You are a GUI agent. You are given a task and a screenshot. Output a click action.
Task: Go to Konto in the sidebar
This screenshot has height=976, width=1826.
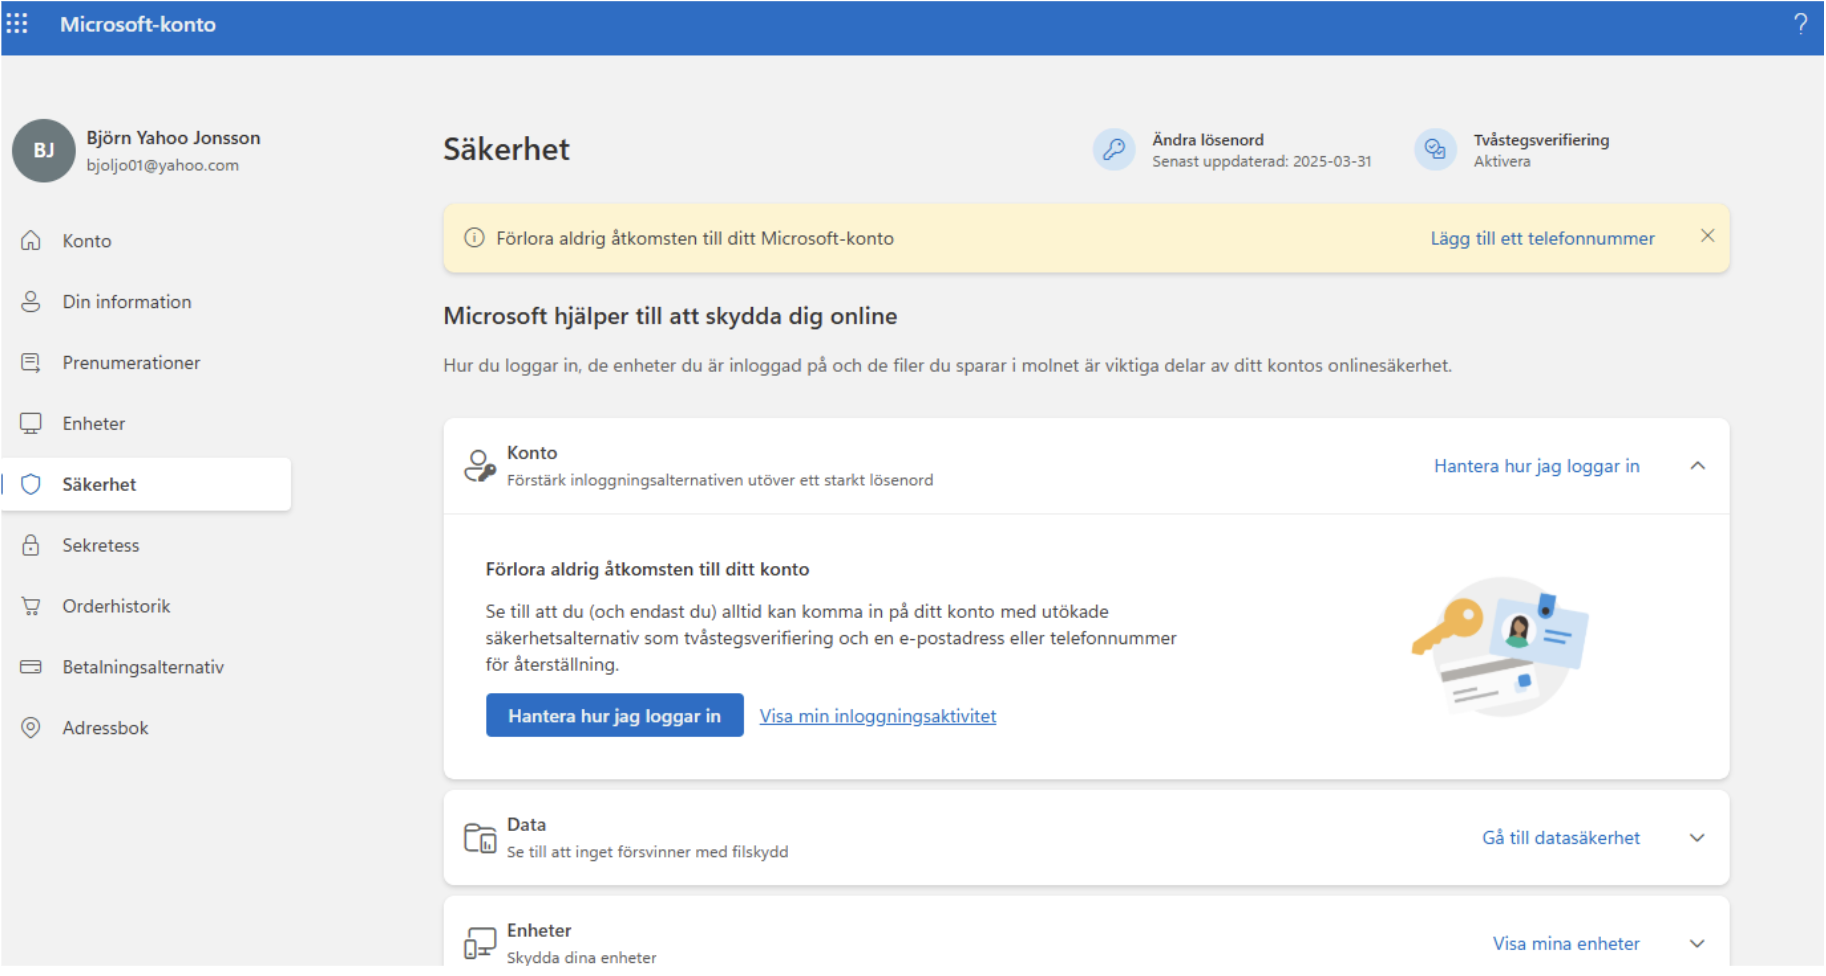(x=146, y=241)
